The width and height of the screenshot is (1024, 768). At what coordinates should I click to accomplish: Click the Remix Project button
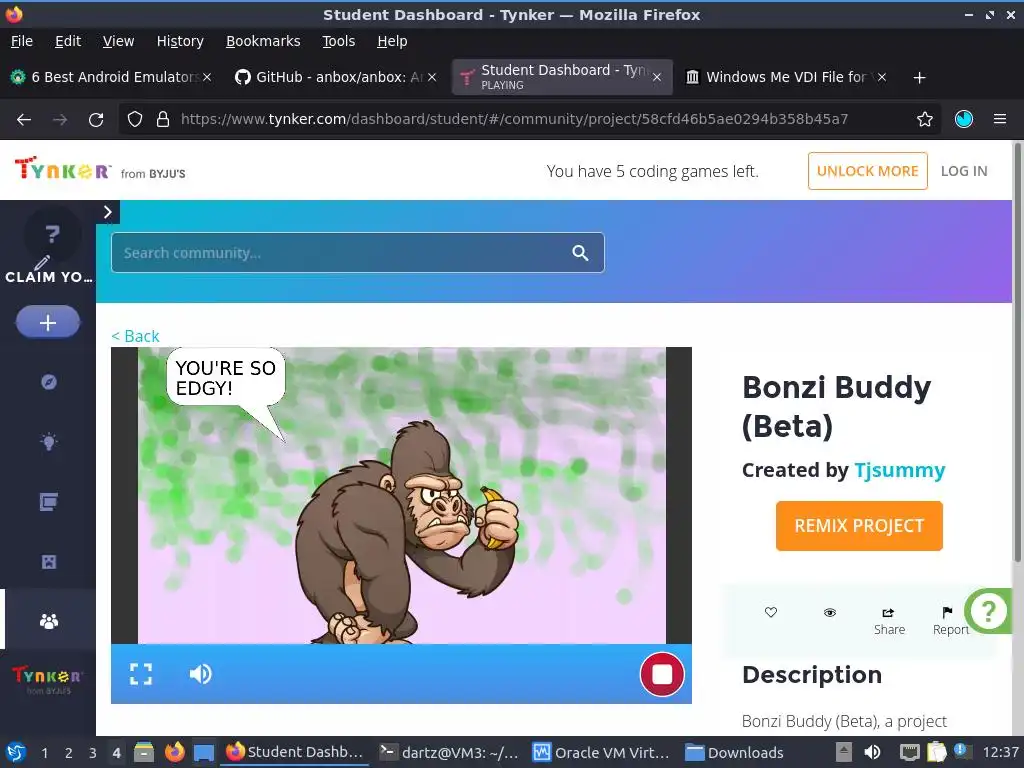[859, 526]
